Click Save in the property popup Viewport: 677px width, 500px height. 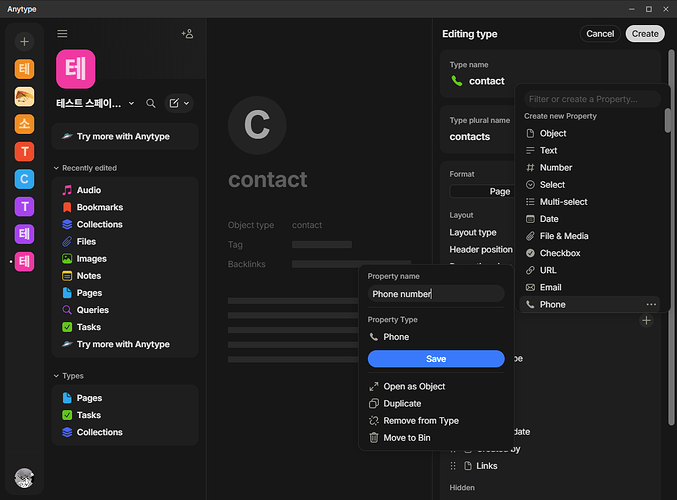436,359
